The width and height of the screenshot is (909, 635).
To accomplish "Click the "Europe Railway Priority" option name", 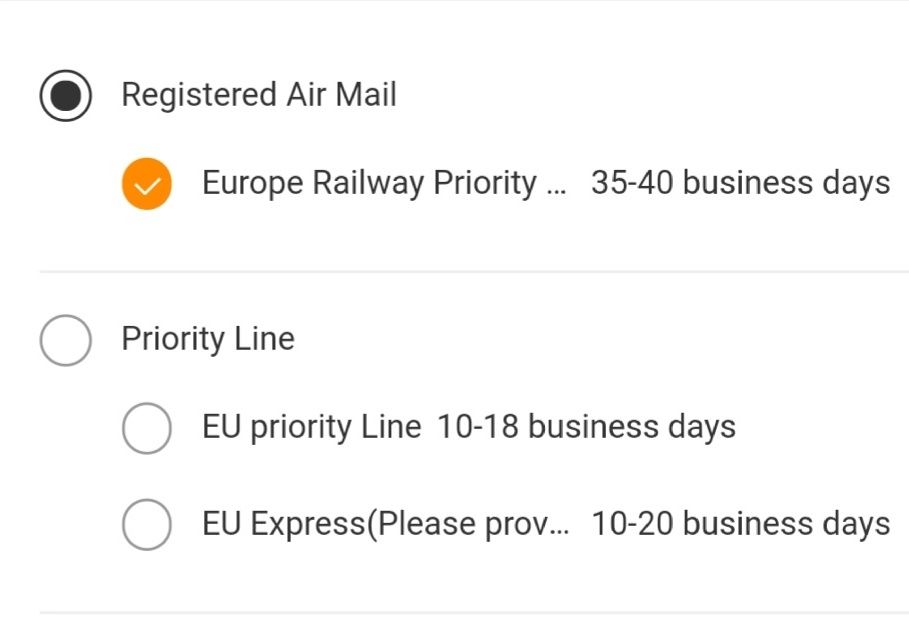I will click(x=369, y=183).
